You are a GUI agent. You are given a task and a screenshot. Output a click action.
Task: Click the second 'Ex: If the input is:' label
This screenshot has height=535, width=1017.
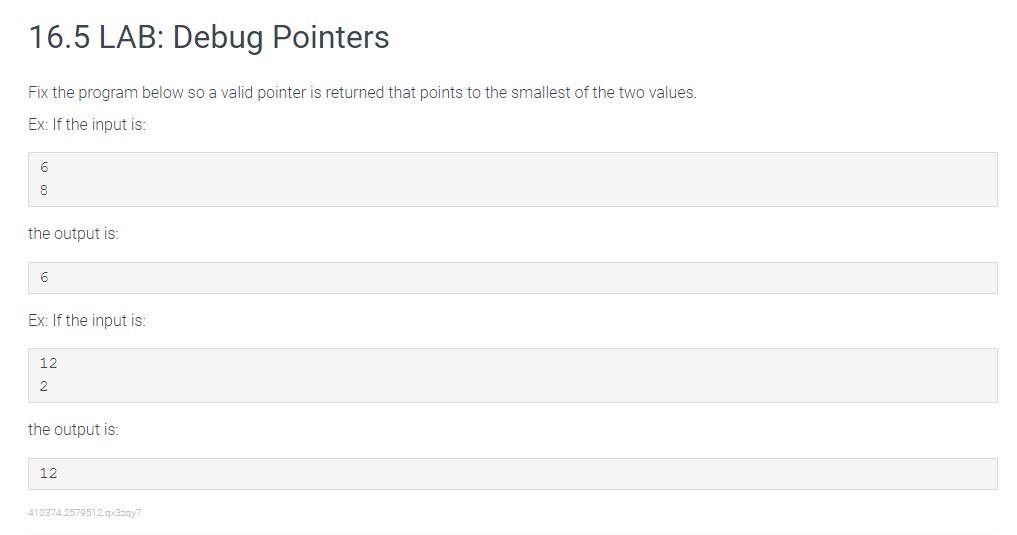(87, 320)
